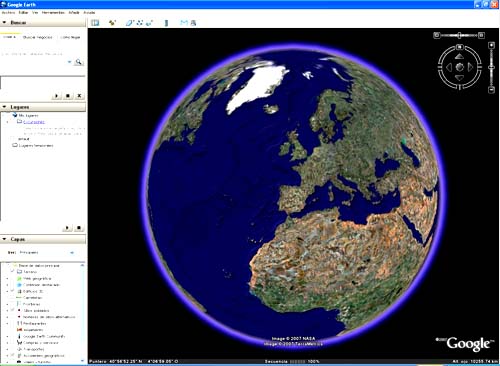
Task: Click in the fly-to search input field
Action: pyautogui.click(x=33, y=62)
